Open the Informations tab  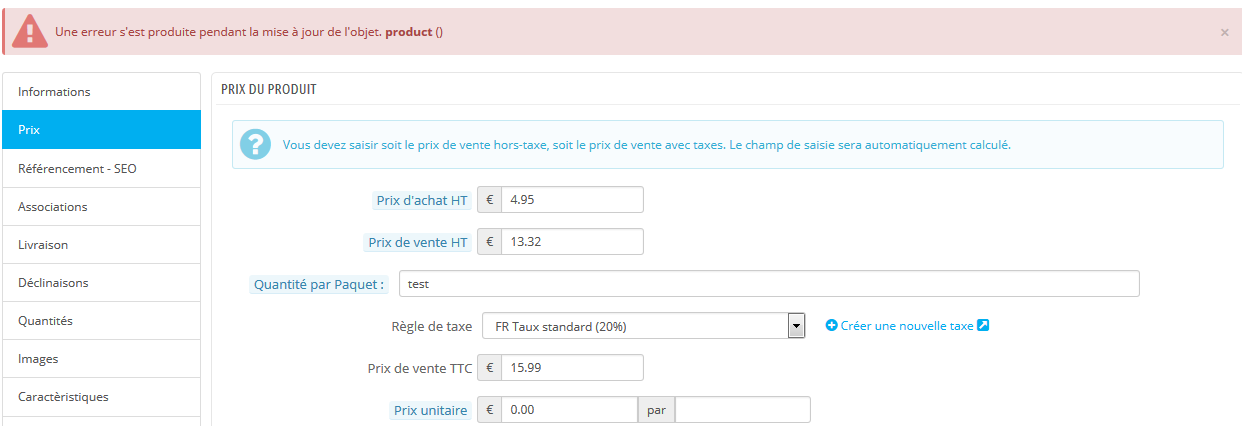pyautogui.click(x=100, y=91)
